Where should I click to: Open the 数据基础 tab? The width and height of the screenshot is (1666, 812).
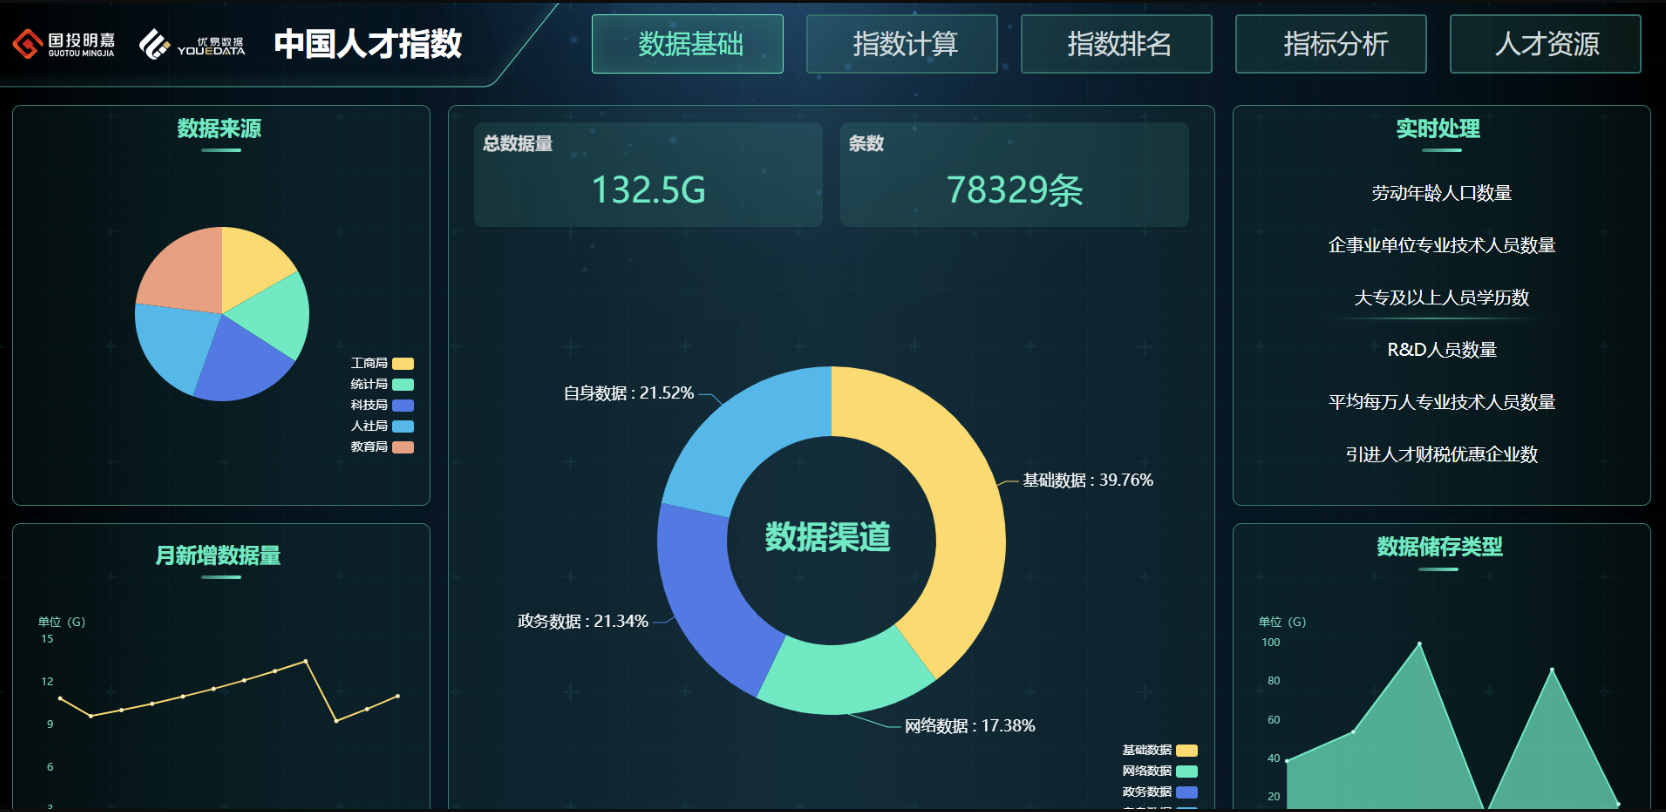(688, 44)
